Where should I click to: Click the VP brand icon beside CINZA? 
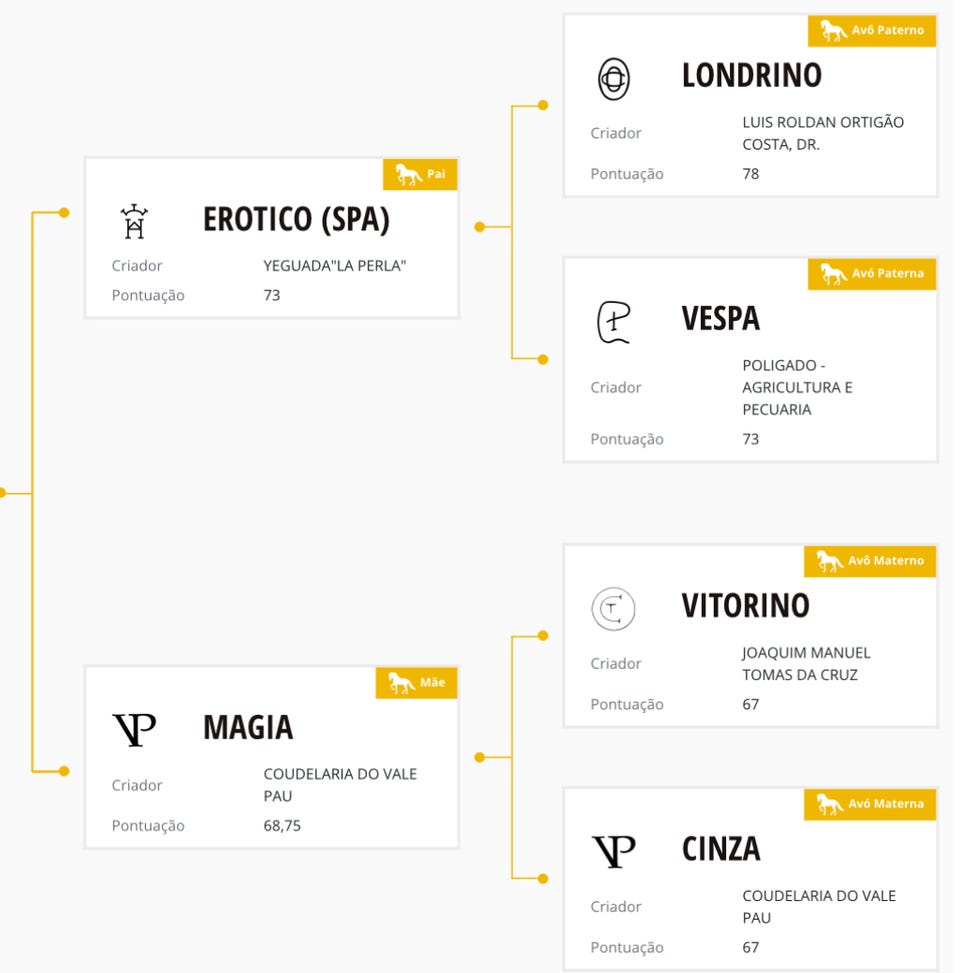point(613,851)
